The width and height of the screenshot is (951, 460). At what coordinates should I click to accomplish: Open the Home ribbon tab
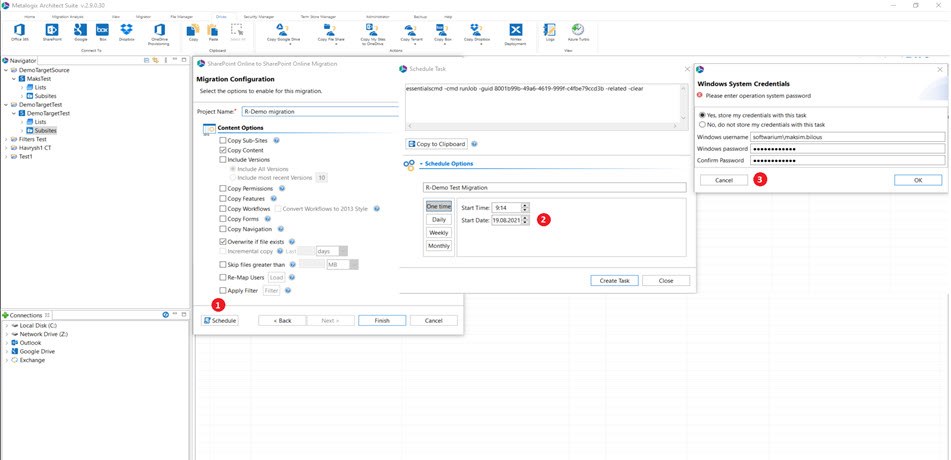tap(29, 16)
